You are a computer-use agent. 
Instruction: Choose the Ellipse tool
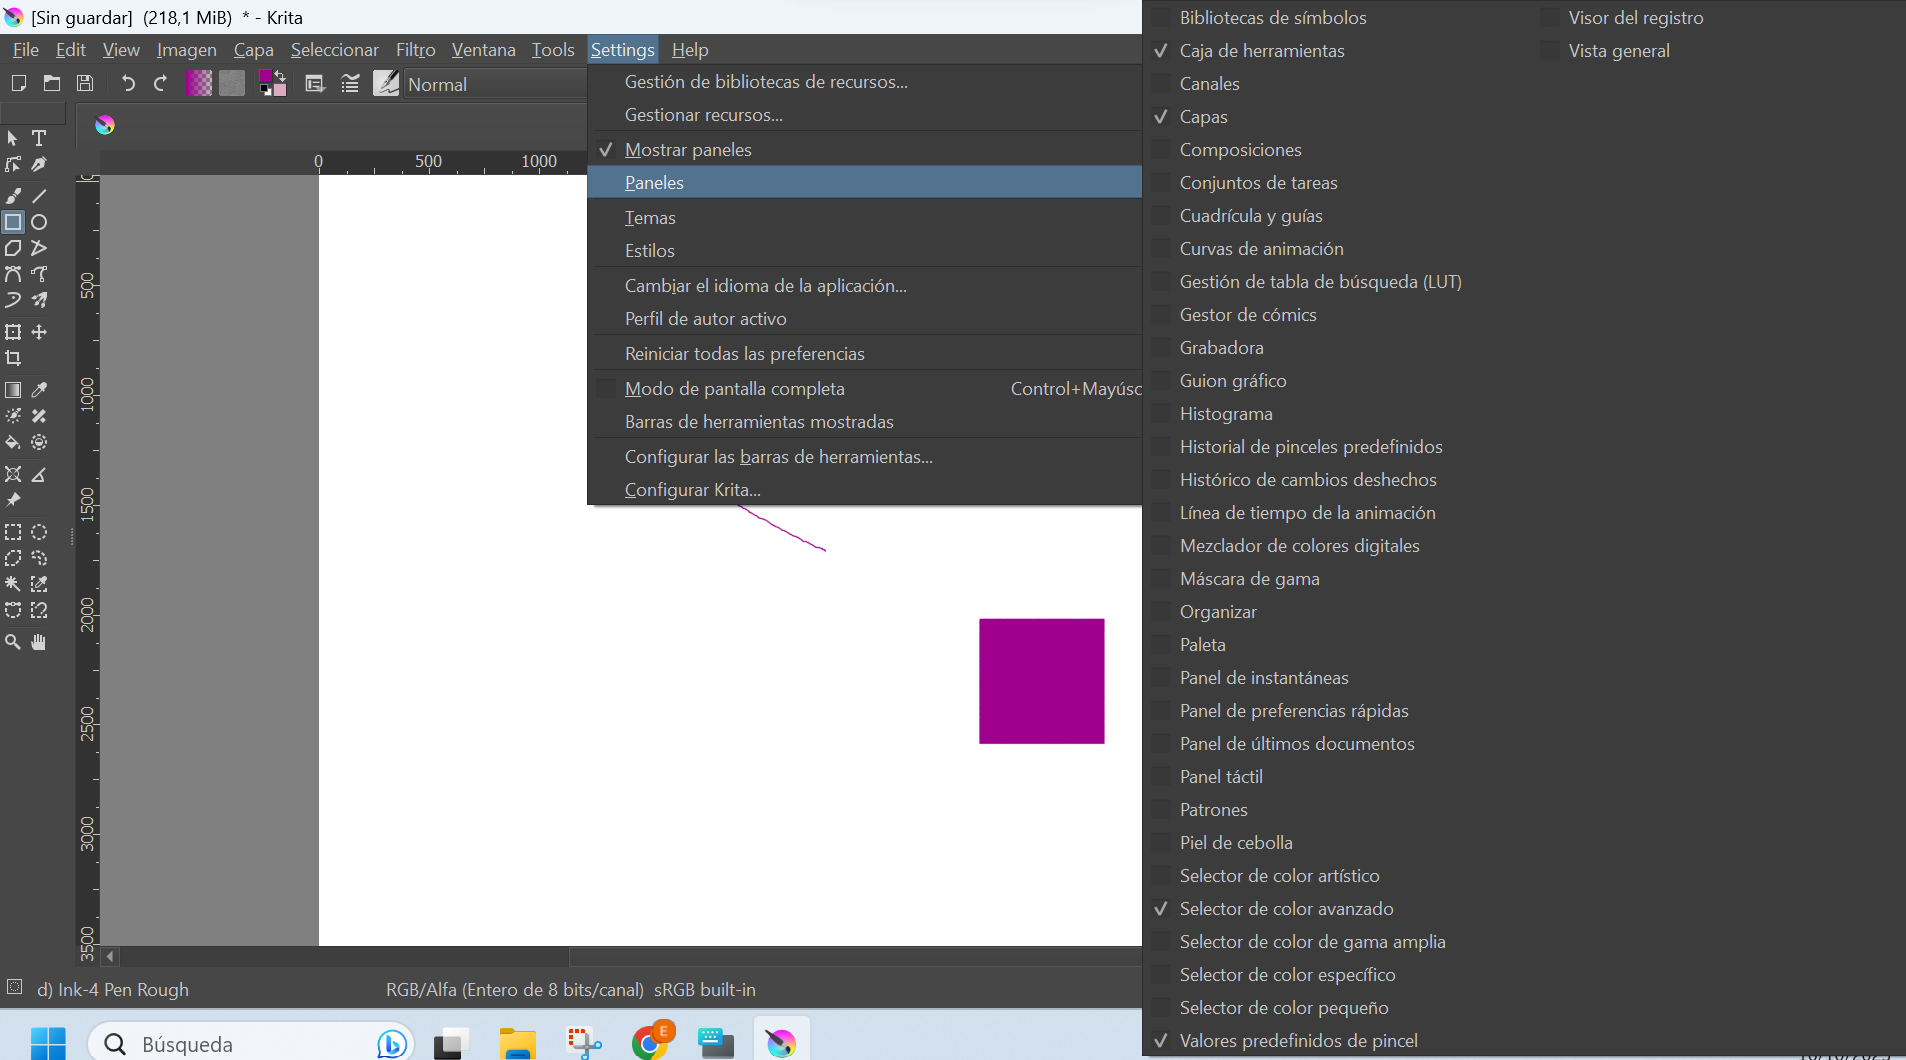[x=39, y=222]
